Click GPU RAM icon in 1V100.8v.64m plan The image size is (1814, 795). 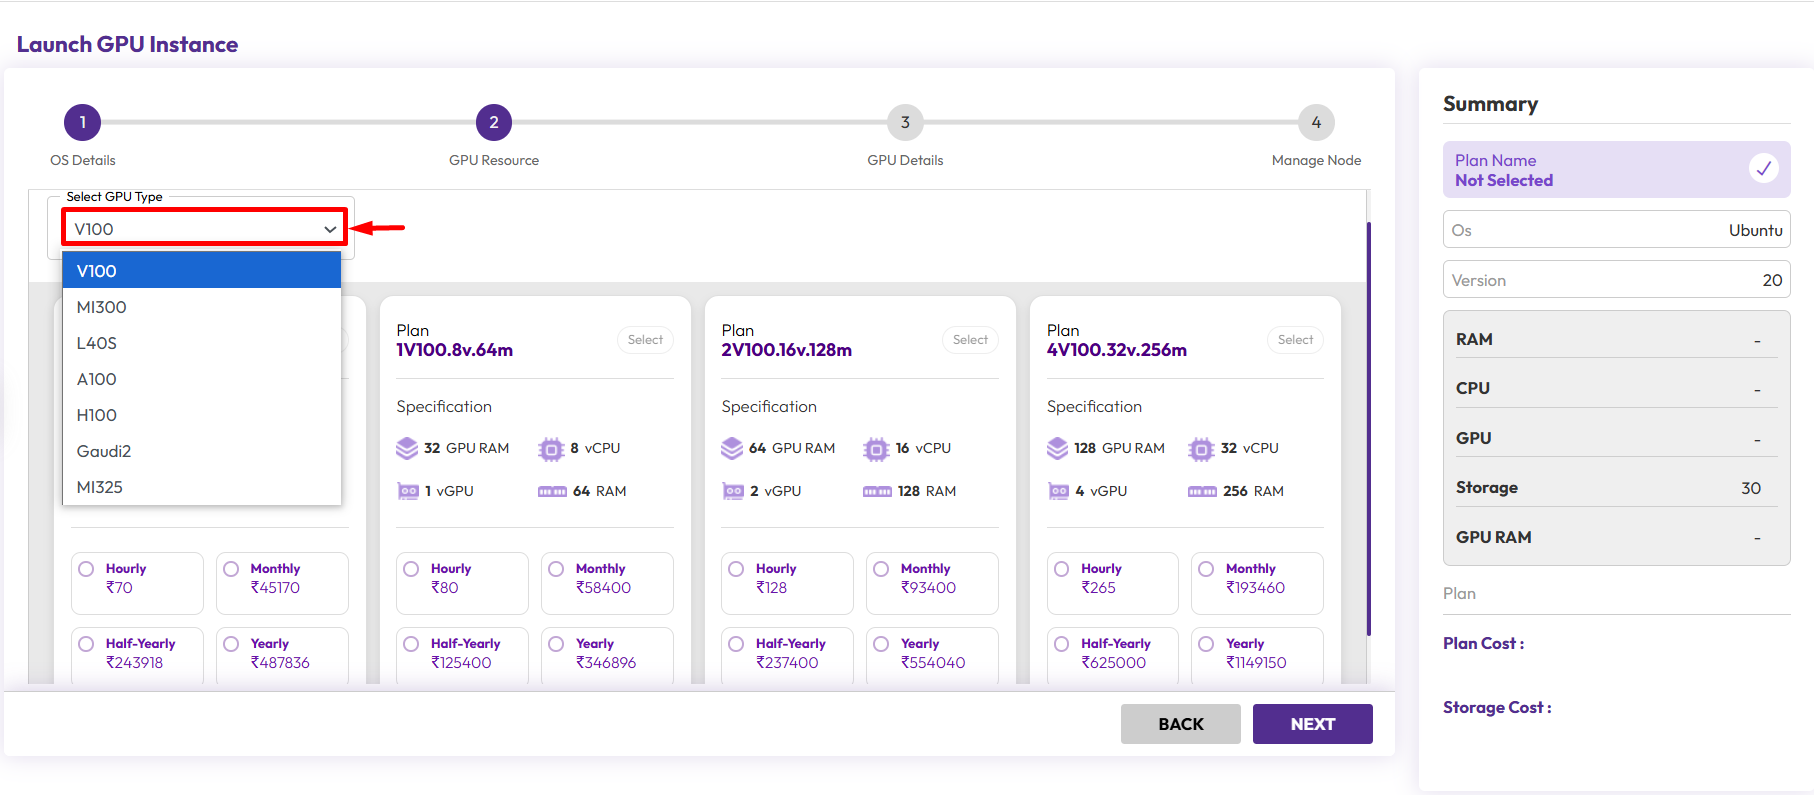click(x=407, y=448)
